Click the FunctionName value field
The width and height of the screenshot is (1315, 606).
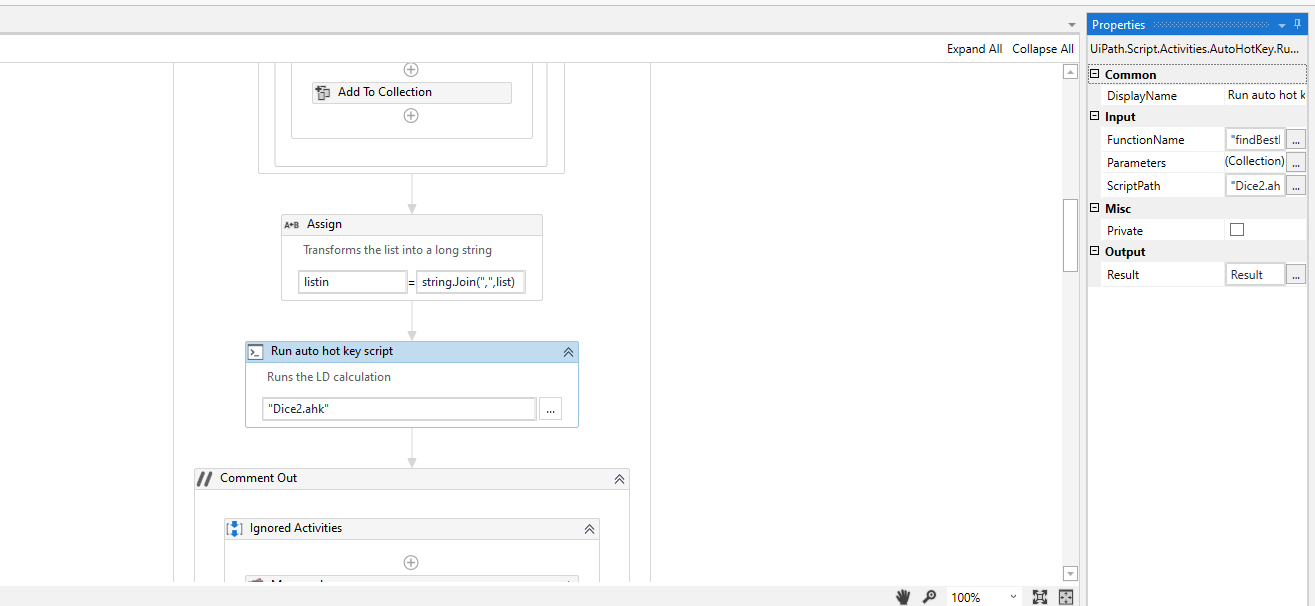[x=1255, y=140]
